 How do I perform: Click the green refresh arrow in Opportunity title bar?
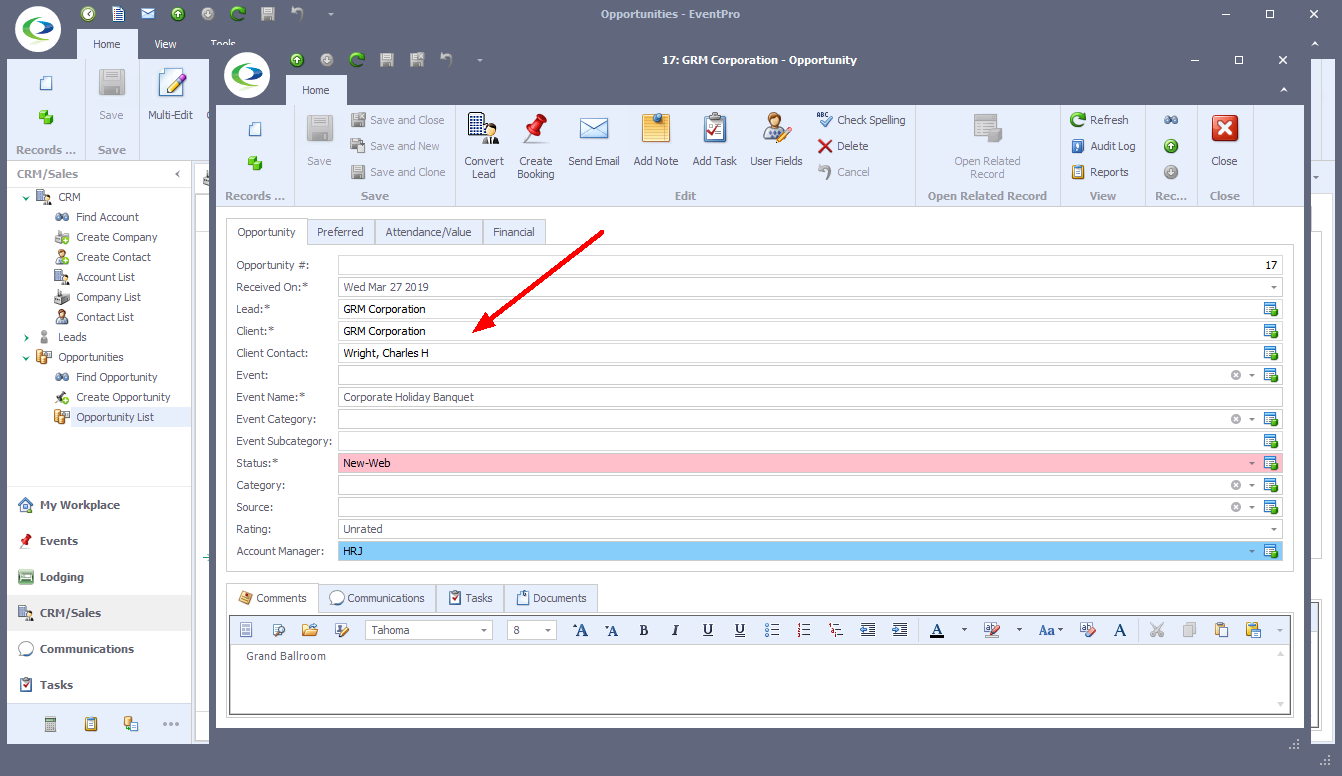(x=356, y=60)
